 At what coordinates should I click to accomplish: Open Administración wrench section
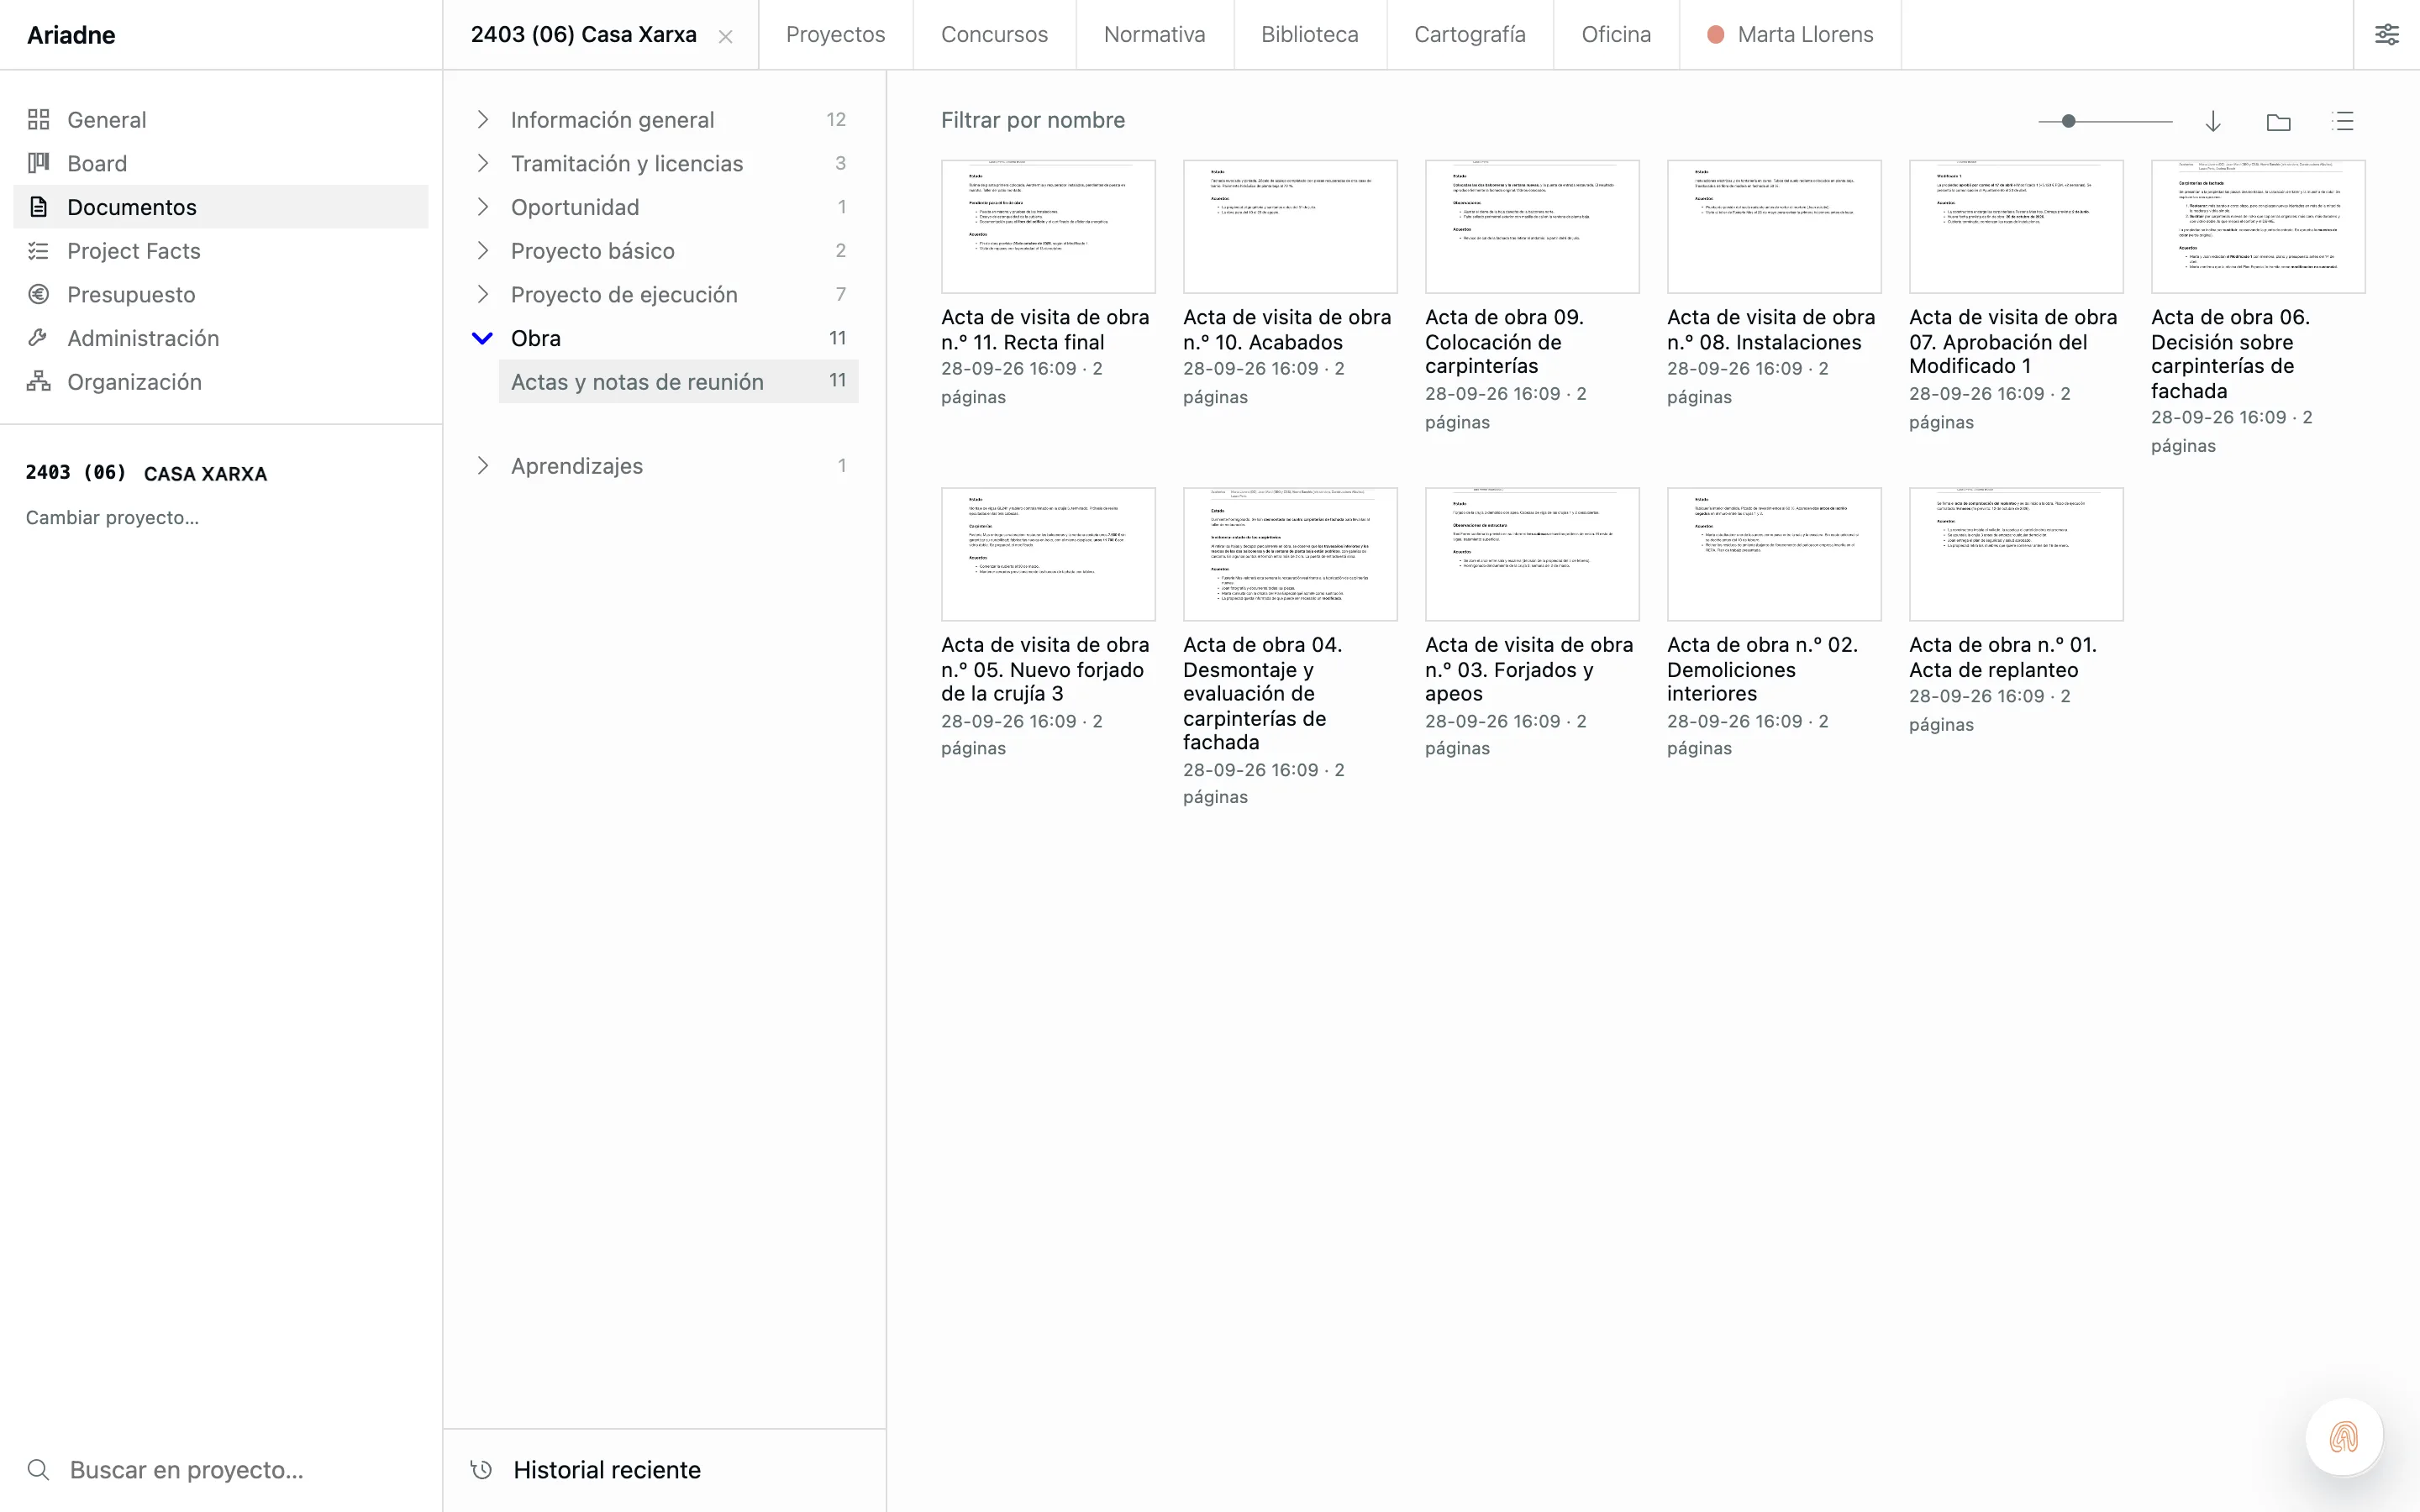[220, 338]
